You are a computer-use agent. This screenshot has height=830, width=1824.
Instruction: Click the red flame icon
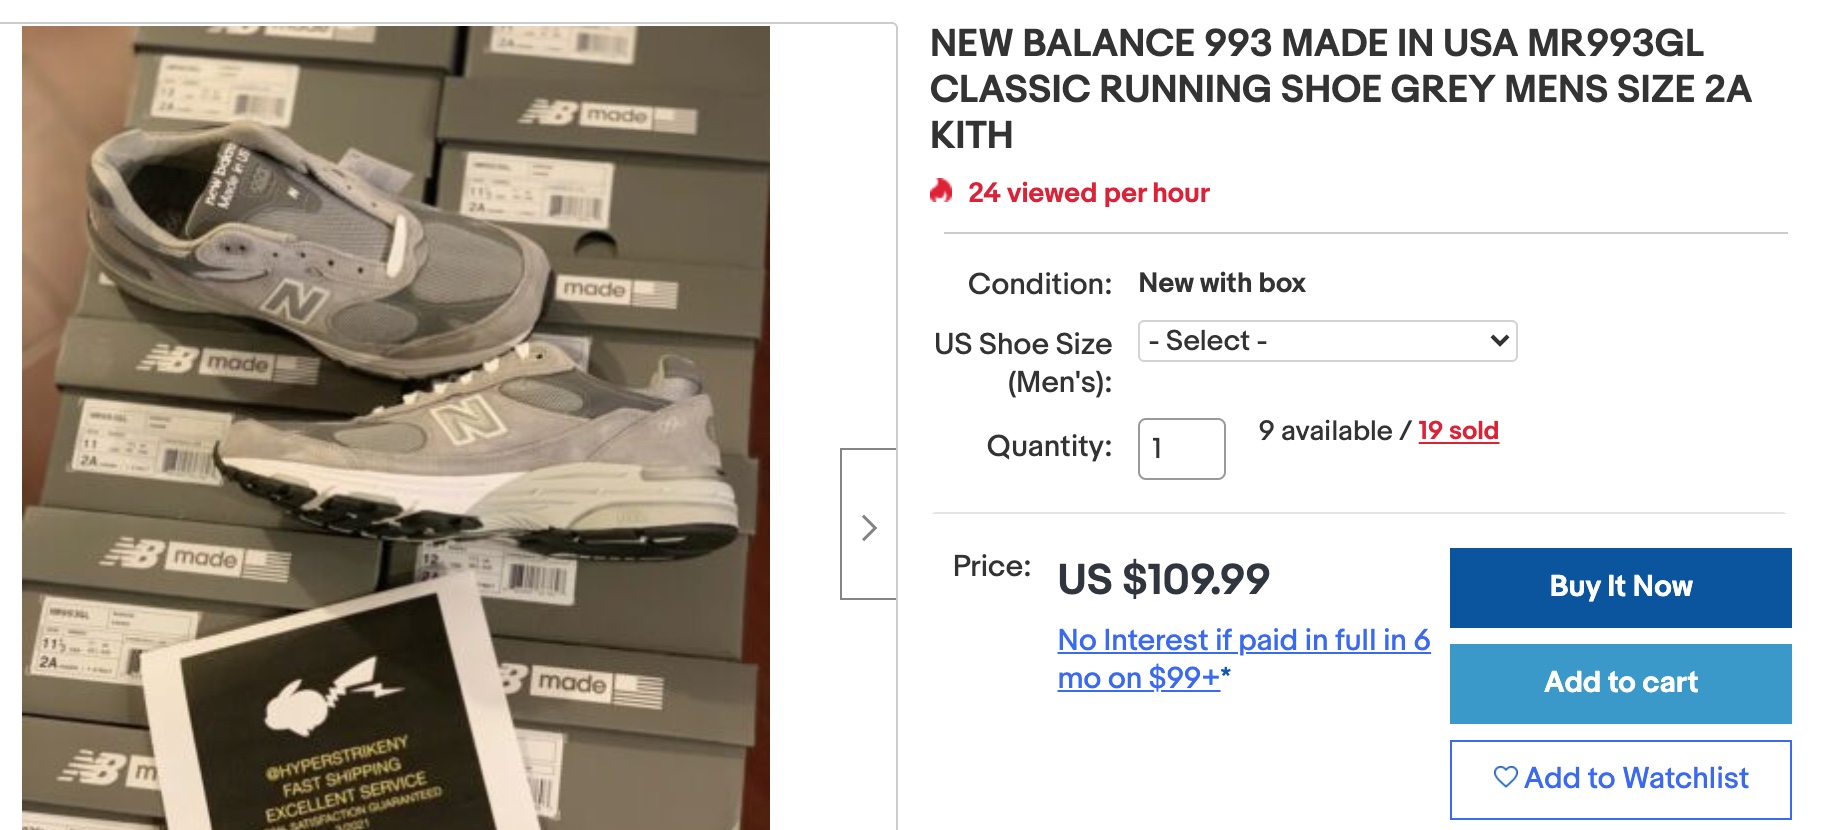pyautogui.click(x=941, y=191)
